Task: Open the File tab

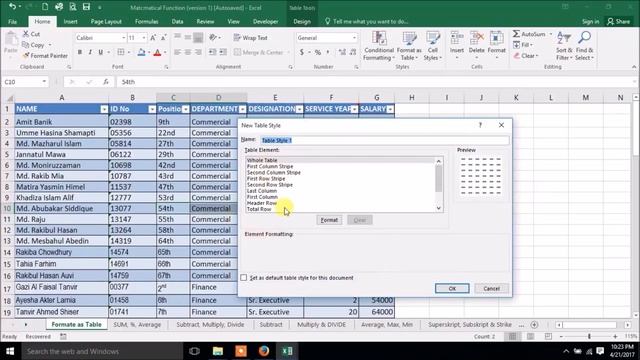Action: tap(13, 22)
